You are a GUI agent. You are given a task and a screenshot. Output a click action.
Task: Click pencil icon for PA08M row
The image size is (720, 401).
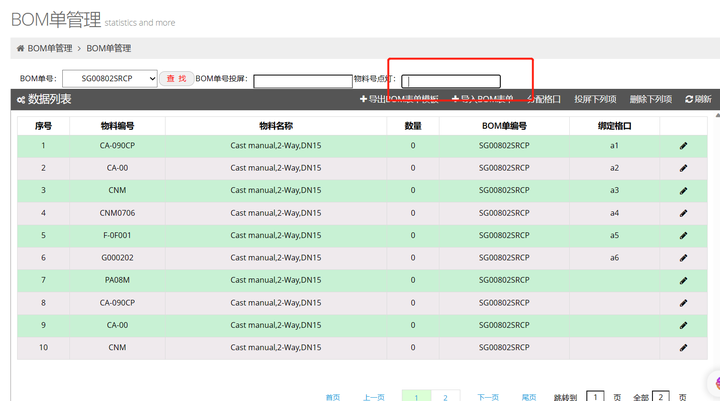point(683,280)
